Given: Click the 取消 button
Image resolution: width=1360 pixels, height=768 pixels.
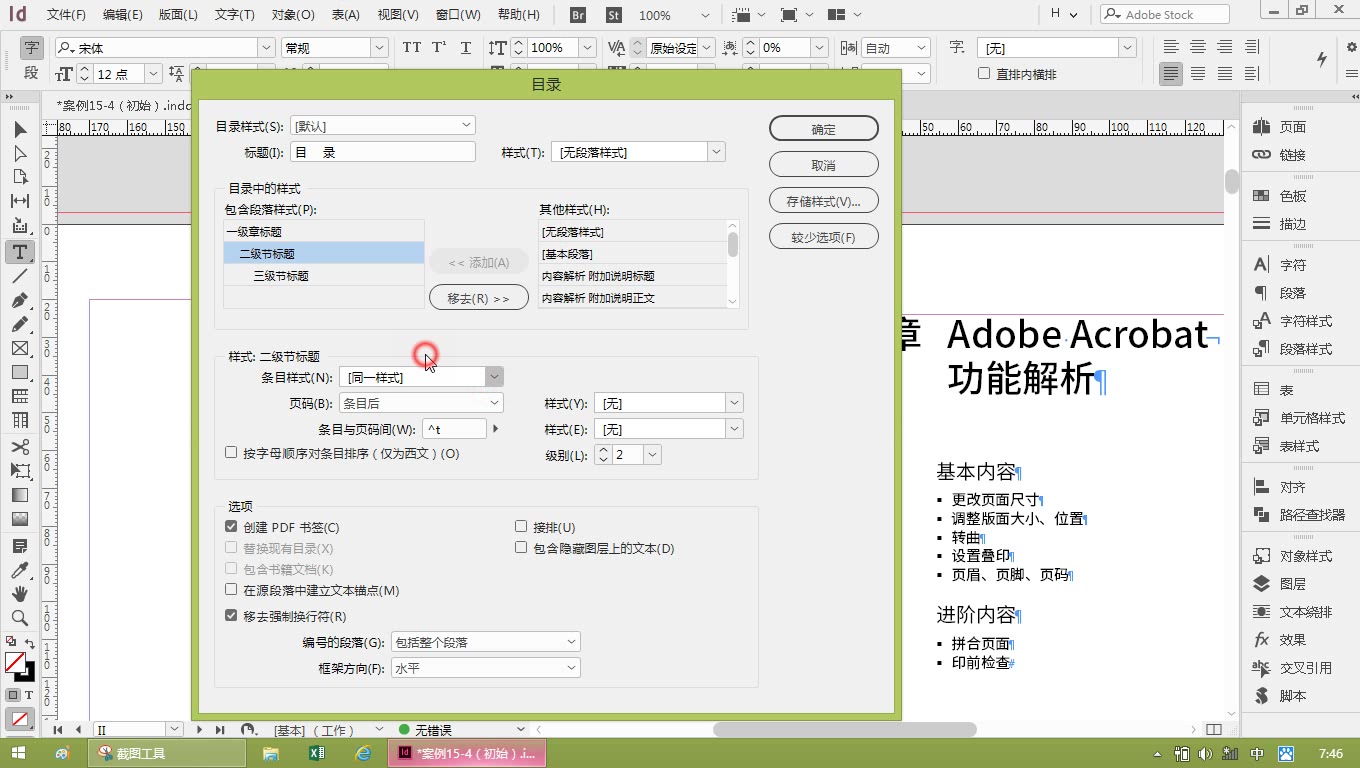Looking at the screenshot, I should coord(824,165).
